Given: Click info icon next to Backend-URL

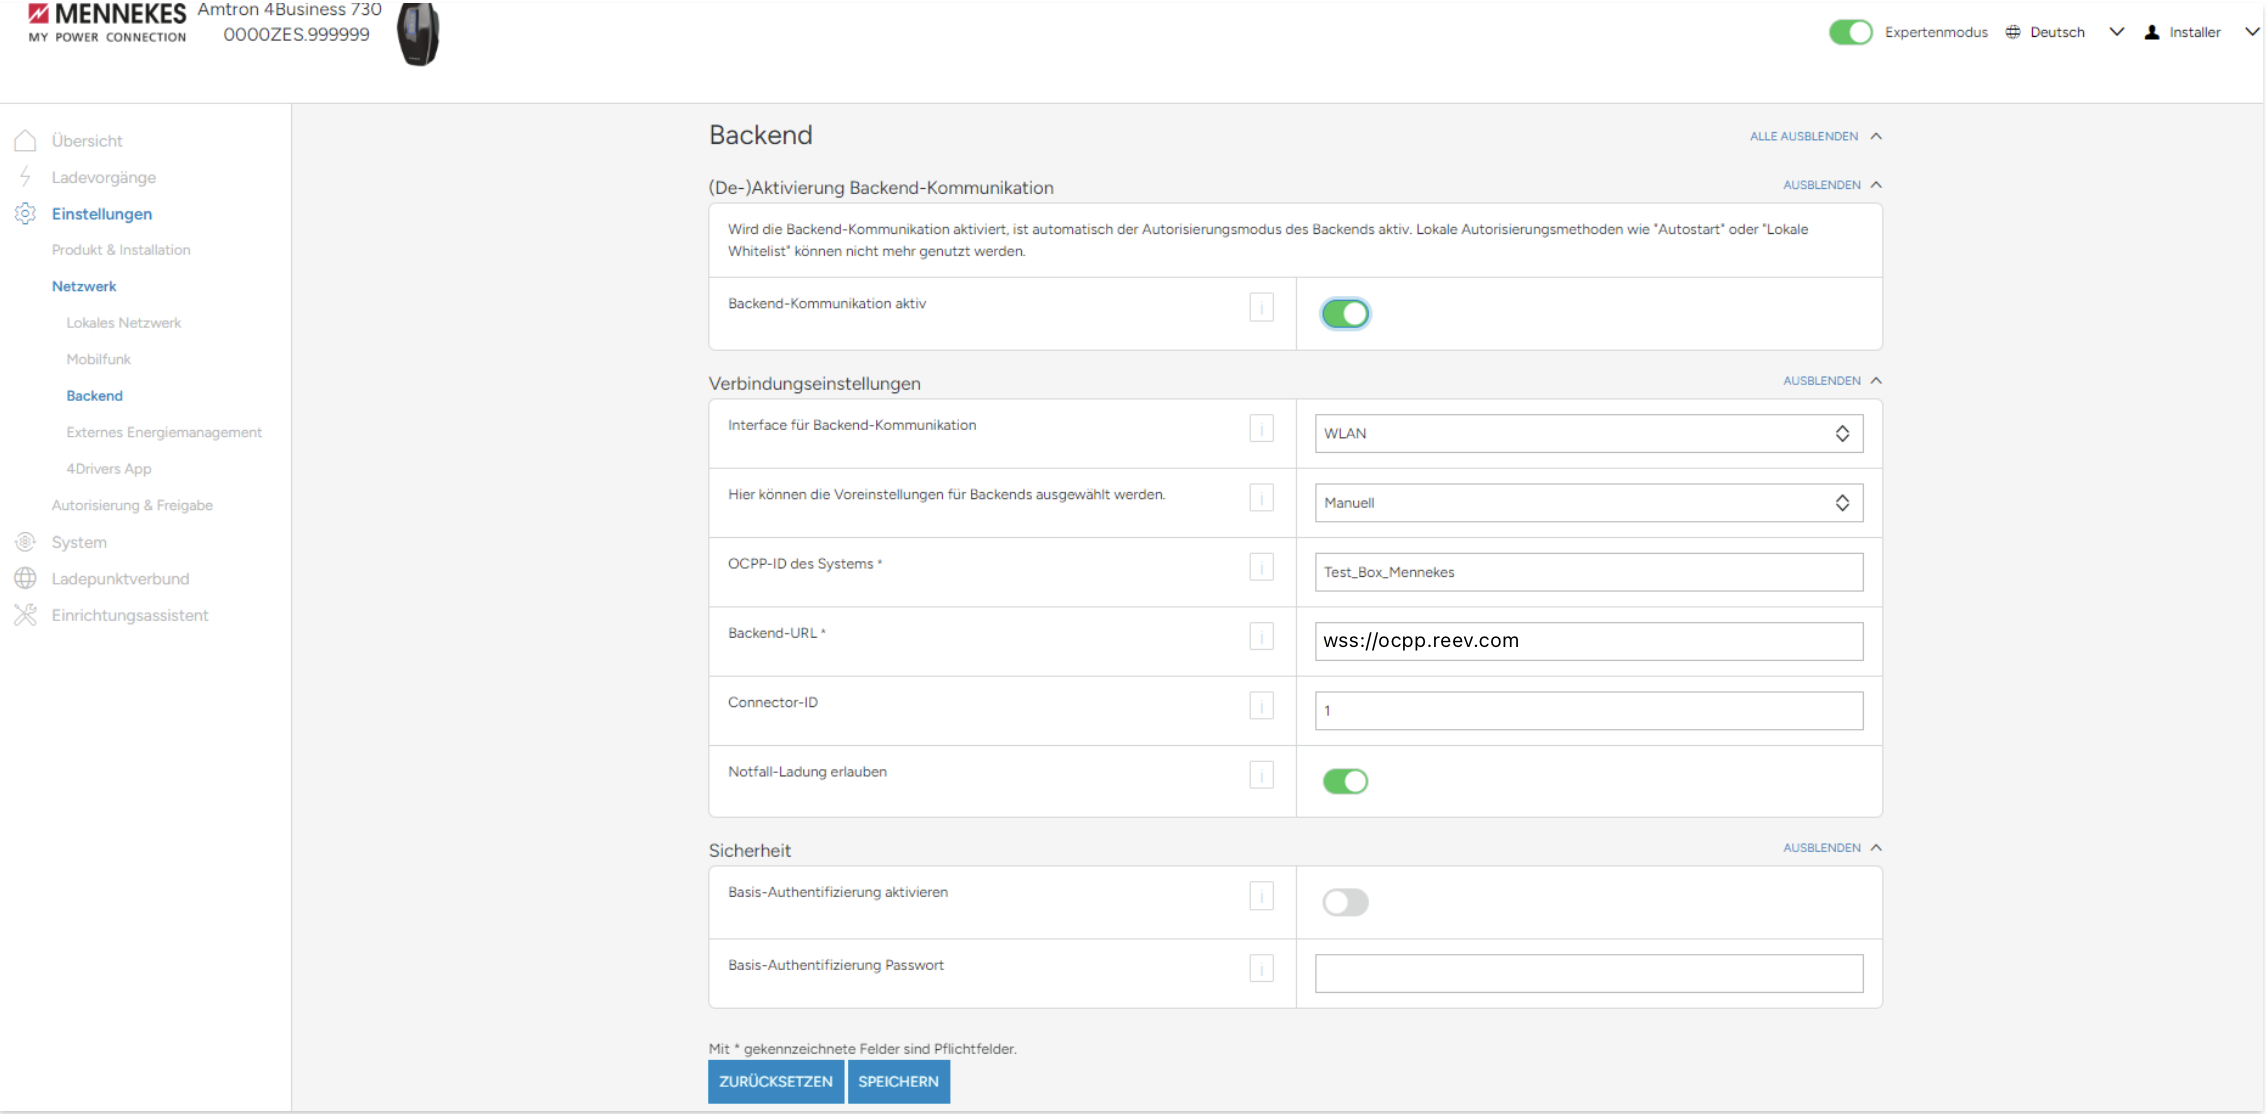Looking at the screenshot, I should pyautogui.click(x=1261, y=636).
